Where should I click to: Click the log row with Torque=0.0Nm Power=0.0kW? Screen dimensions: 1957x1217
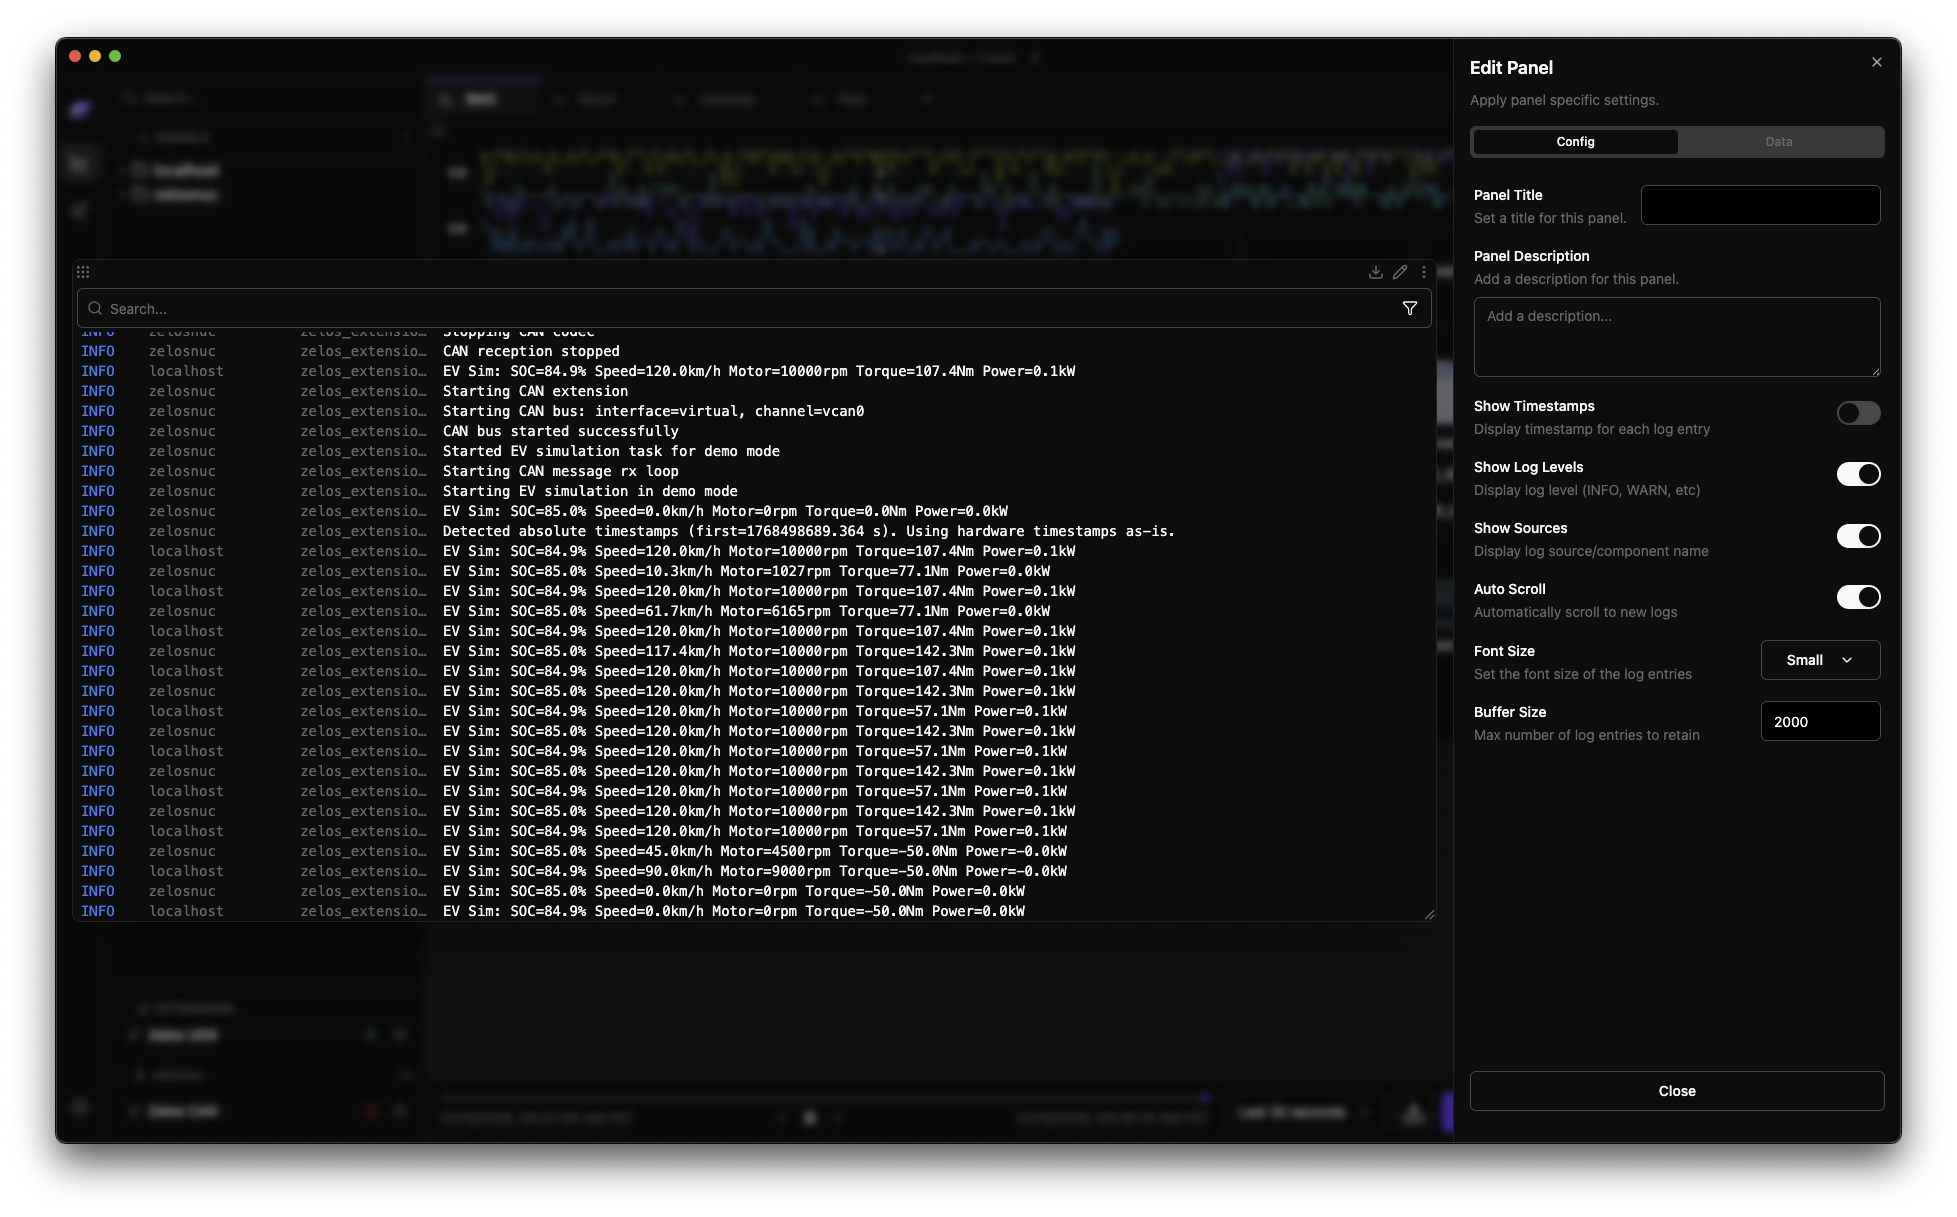(754, 511)
